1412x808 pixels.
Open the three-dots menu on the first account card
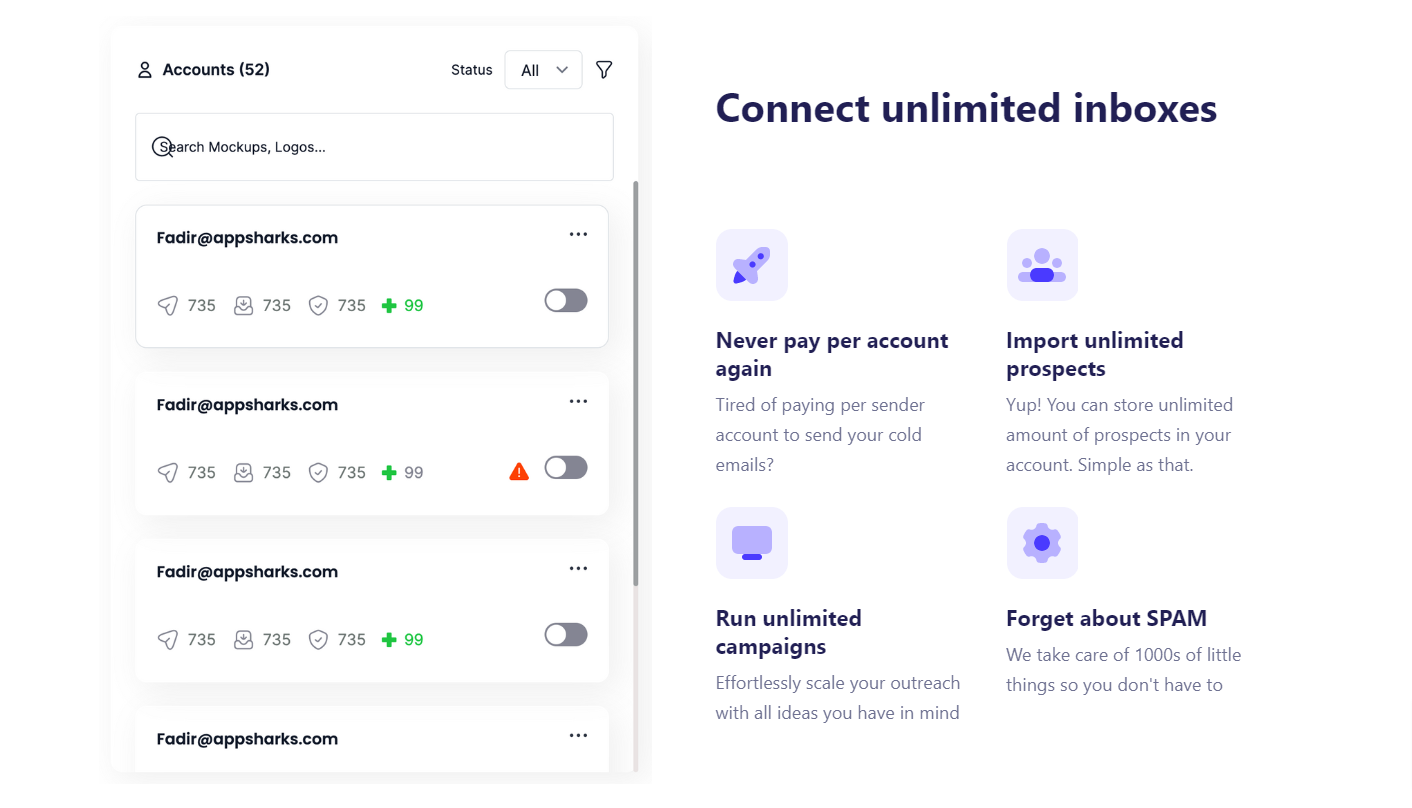tap(578, 234)
